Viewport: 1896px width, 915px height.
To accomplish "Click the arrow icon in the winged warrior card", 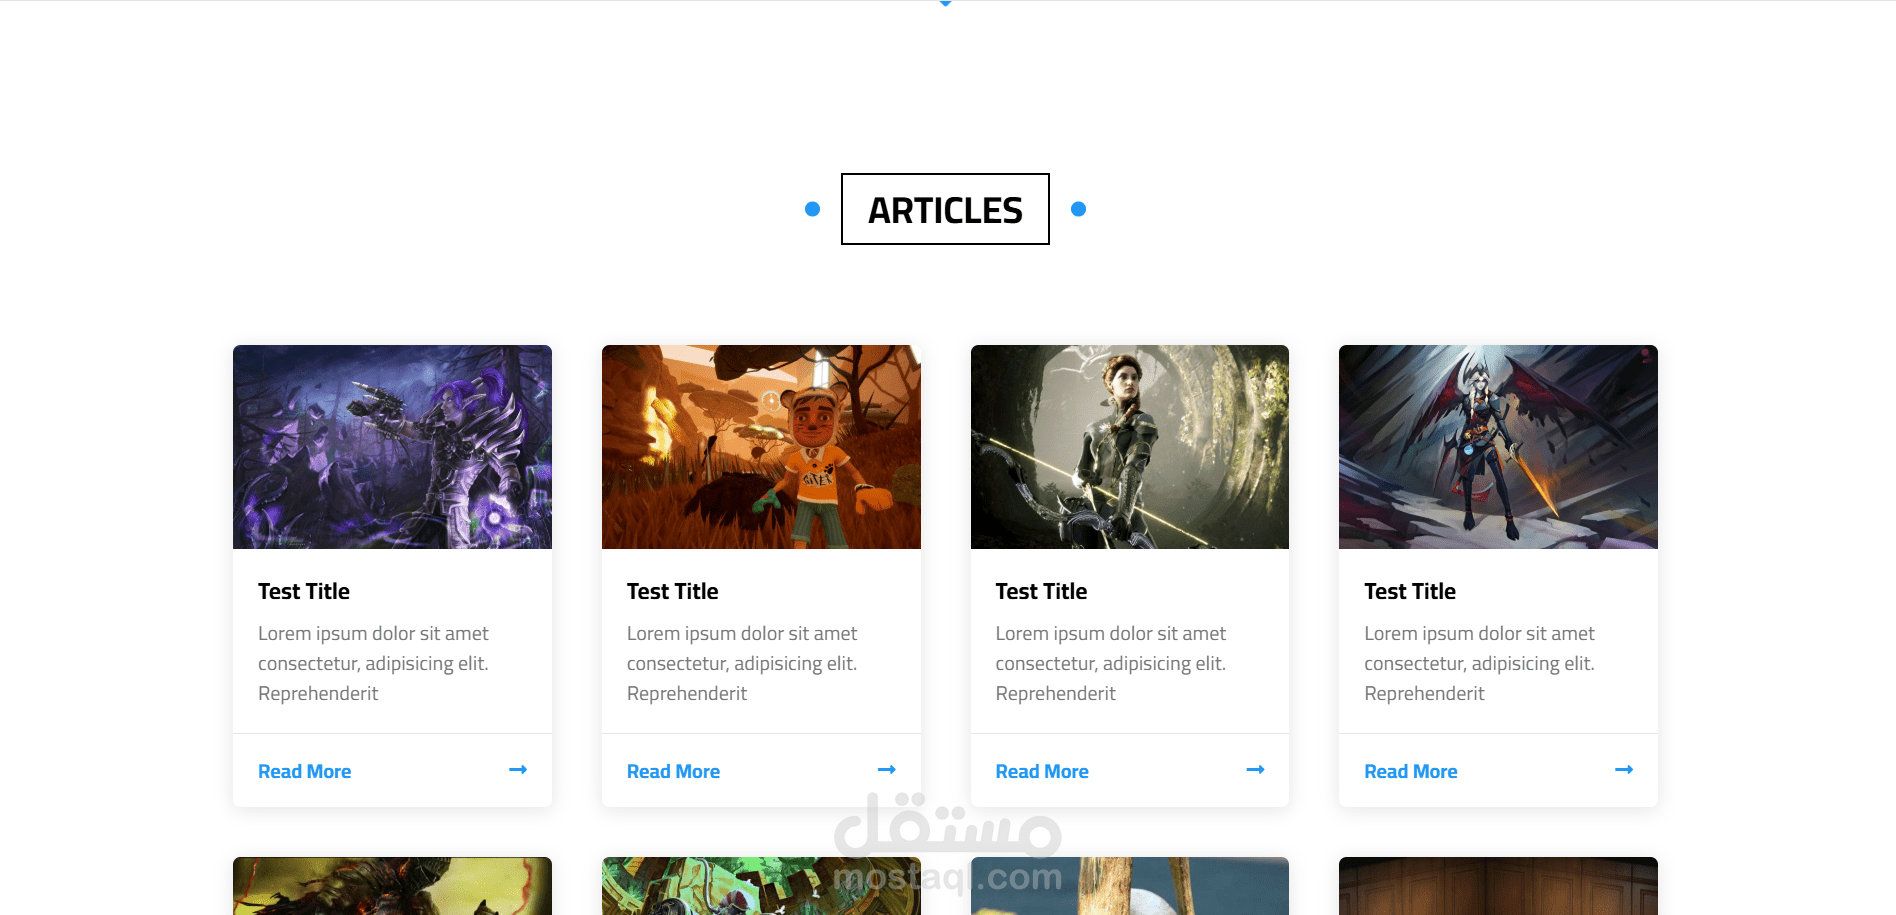I will point(1624,770).
